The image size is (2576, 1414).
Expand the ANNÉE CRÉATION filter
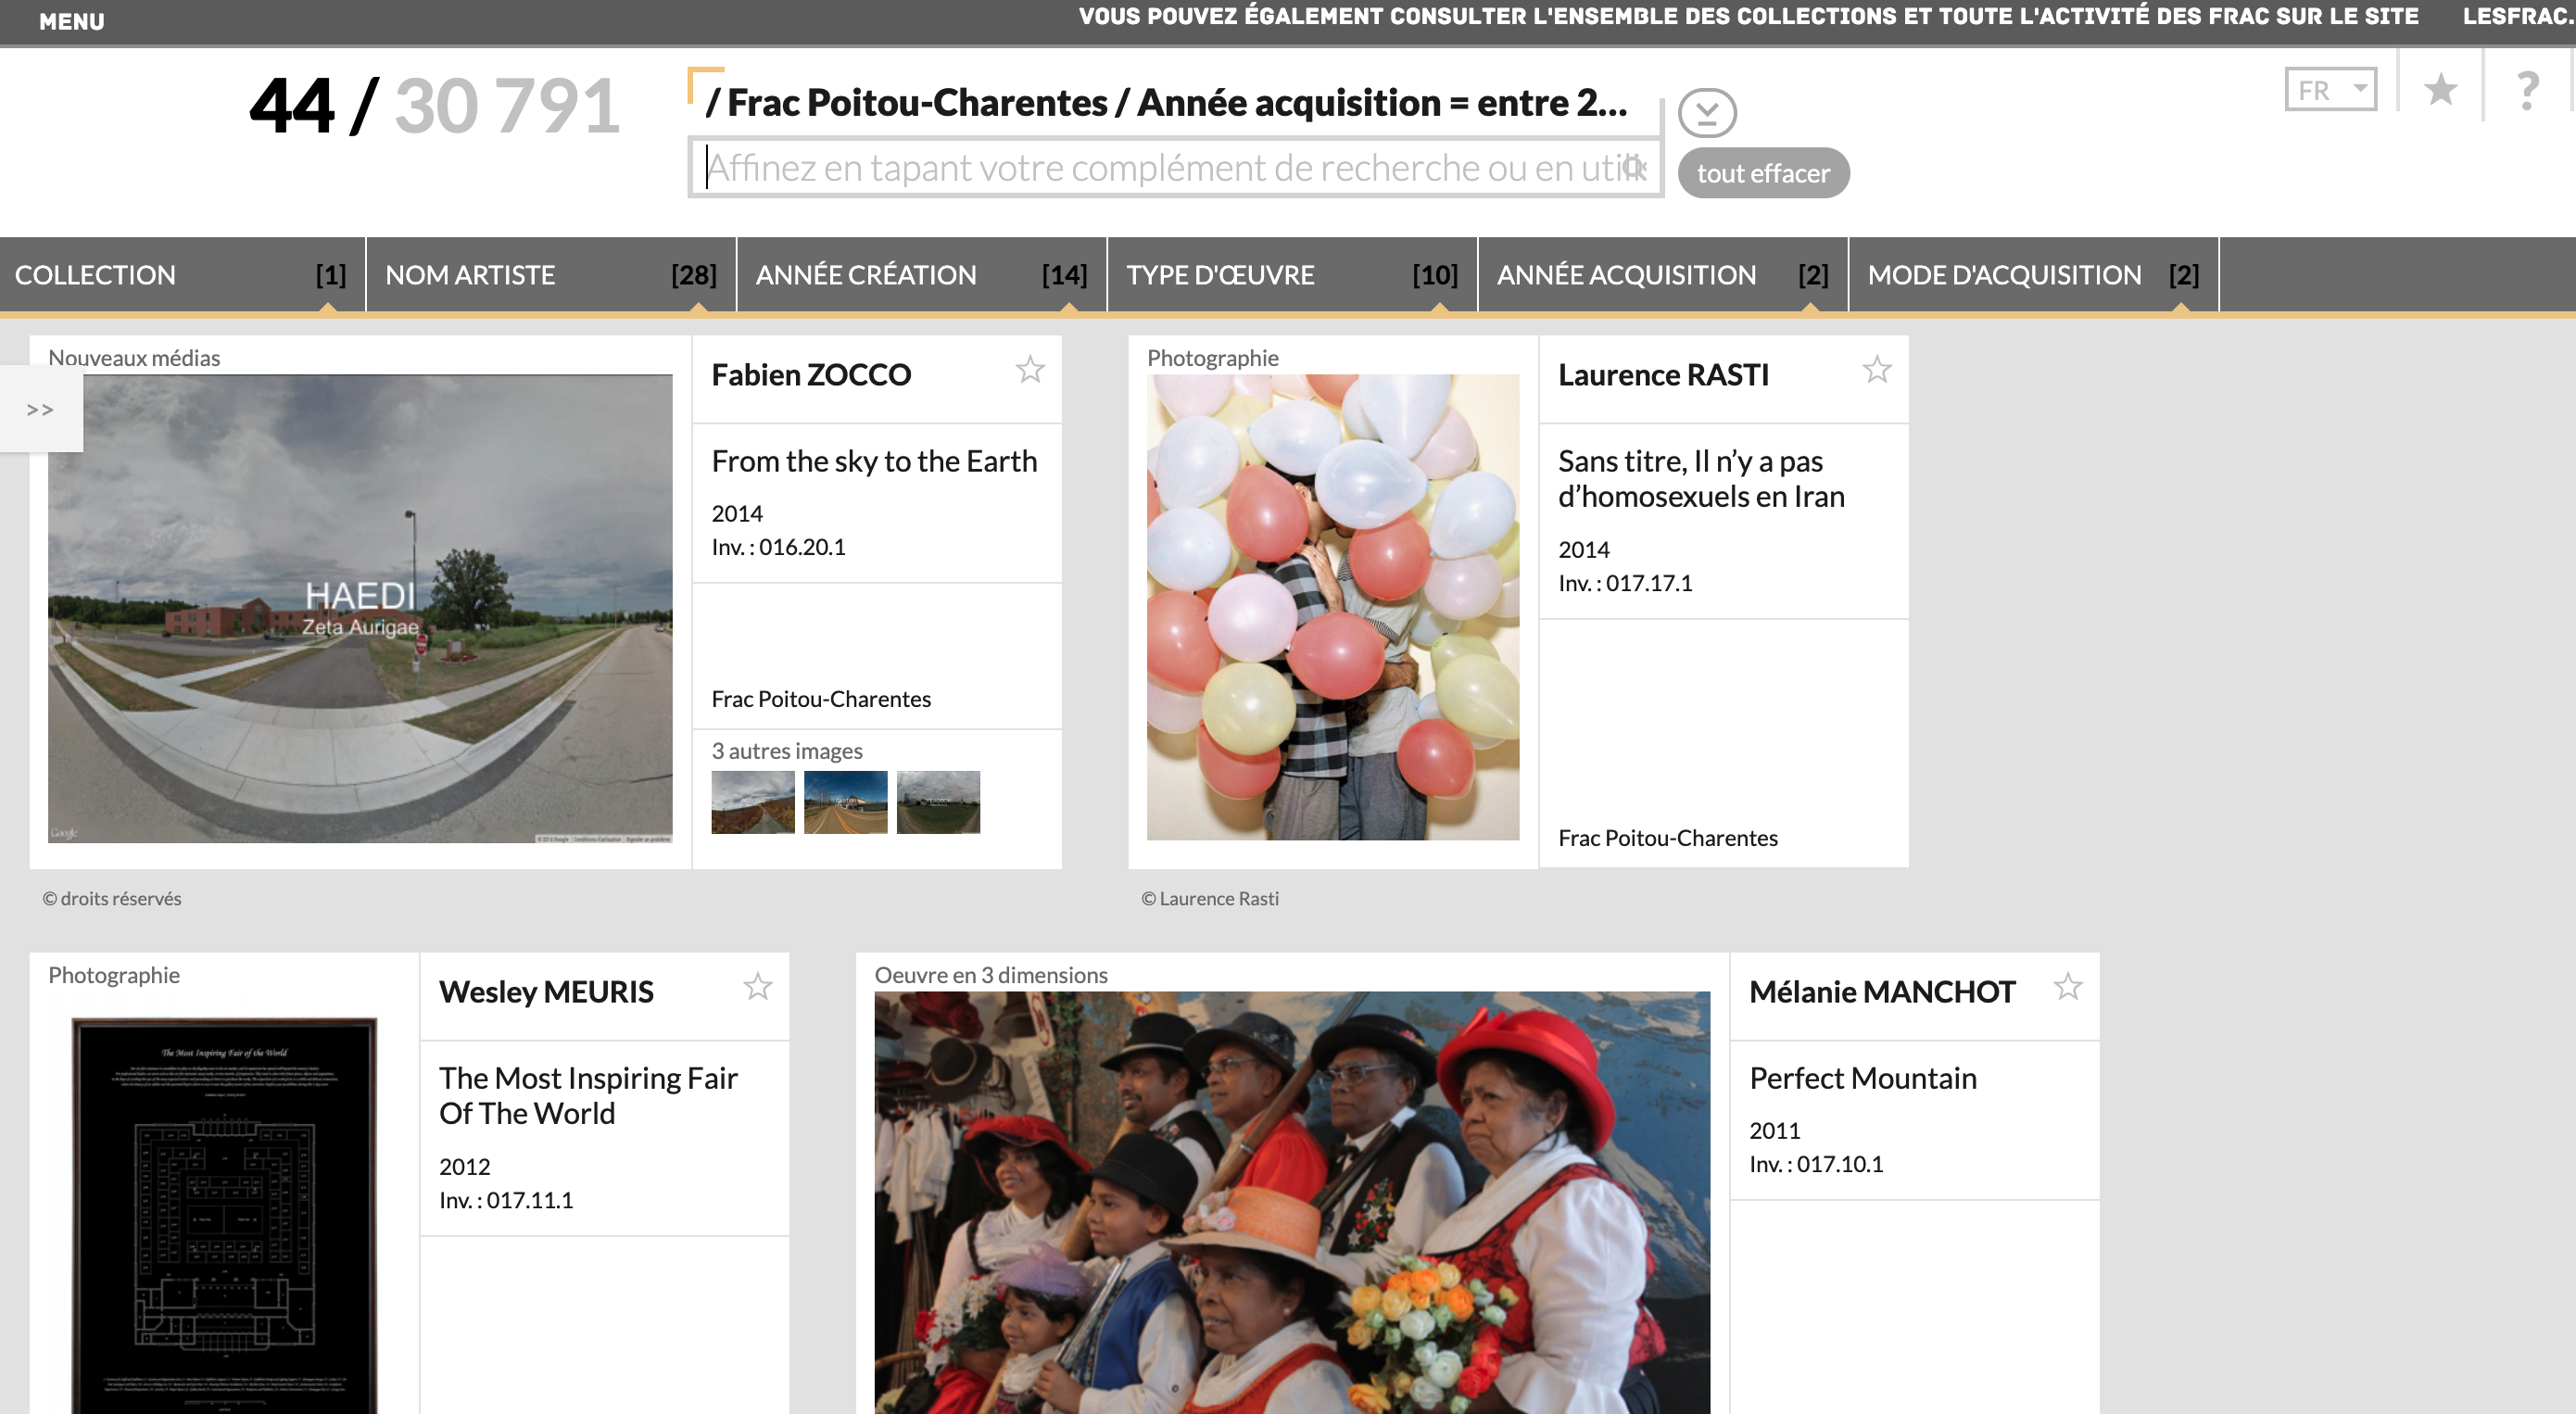(921, 275)
